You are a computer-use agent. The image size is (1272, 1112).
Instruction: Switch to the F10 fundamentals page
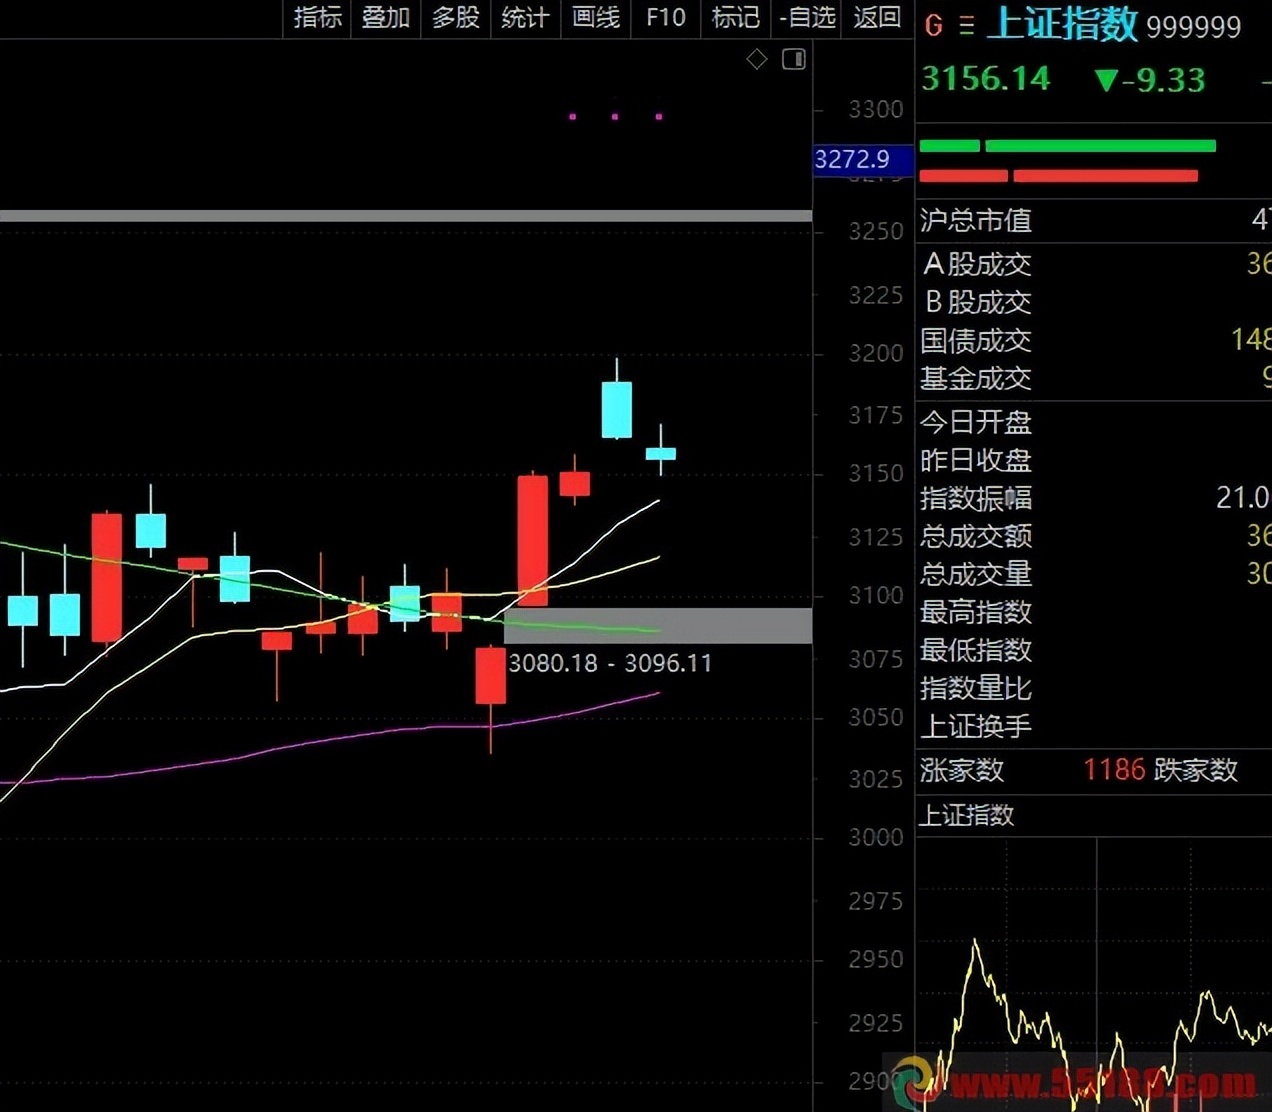click(665, 18)
